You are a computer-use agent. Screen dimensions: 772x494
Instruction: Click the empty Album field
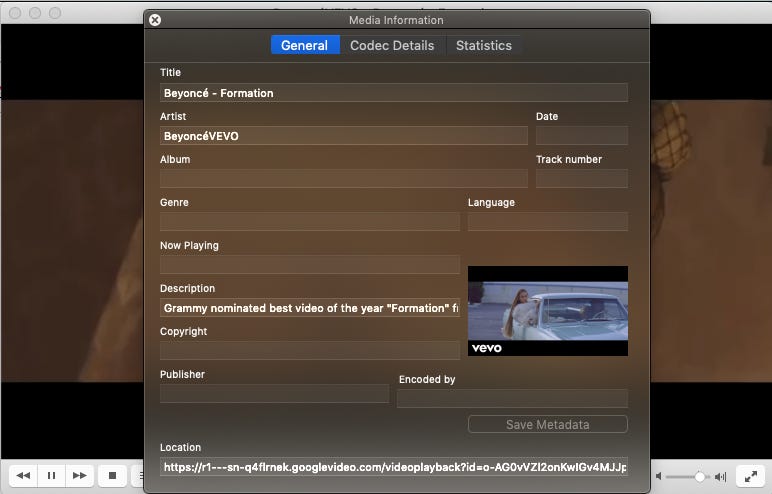pos(344,179)
